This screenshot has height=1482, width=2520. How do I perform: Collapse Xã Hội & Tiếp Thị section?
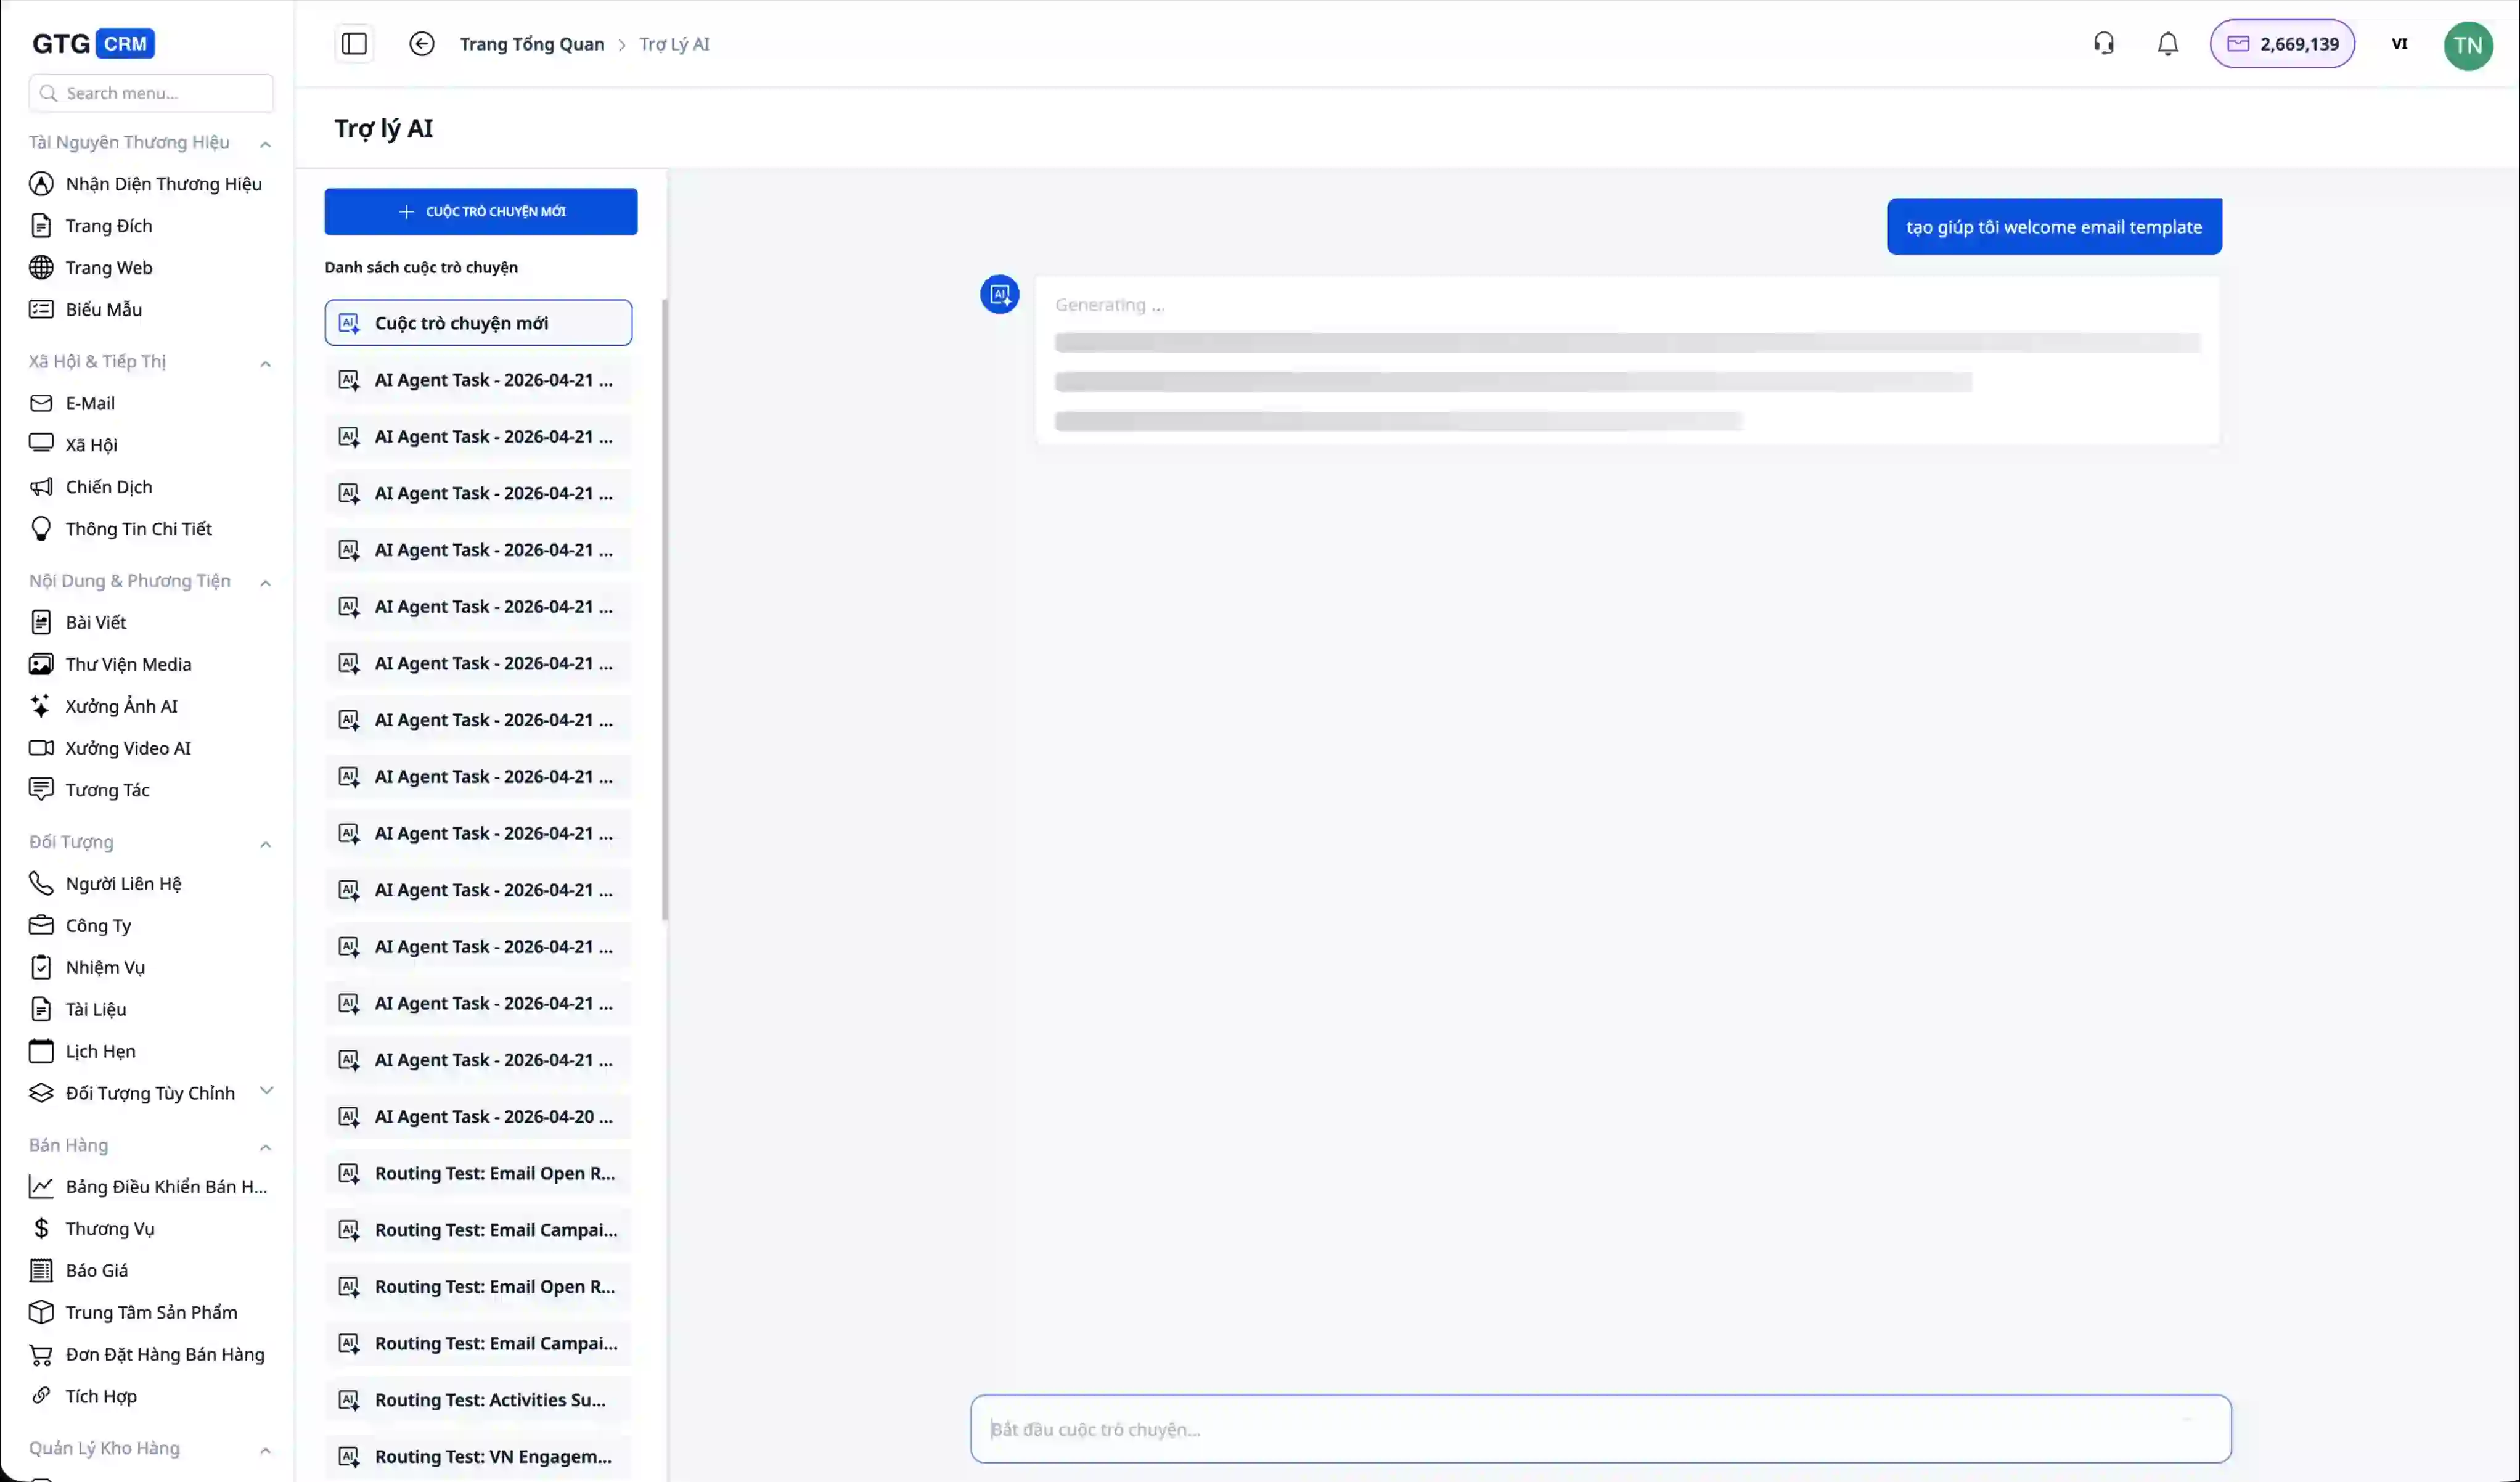265,363
